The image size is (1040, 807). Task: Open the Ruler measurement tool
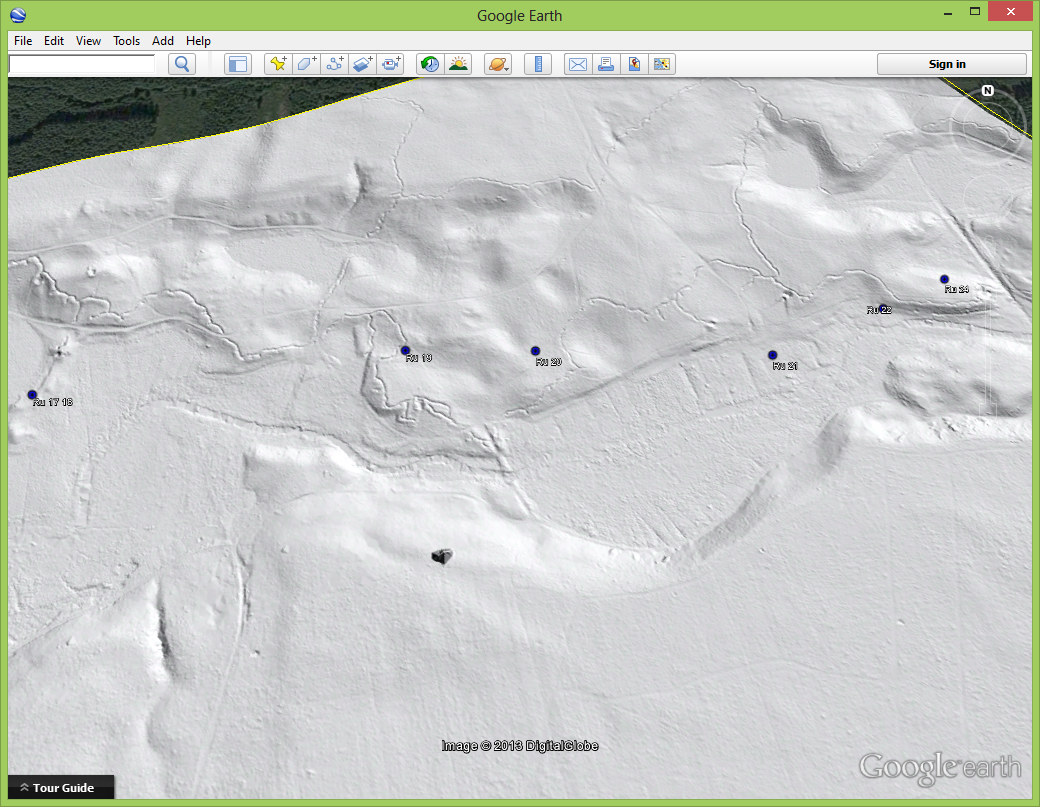click(x=538, y=64)
